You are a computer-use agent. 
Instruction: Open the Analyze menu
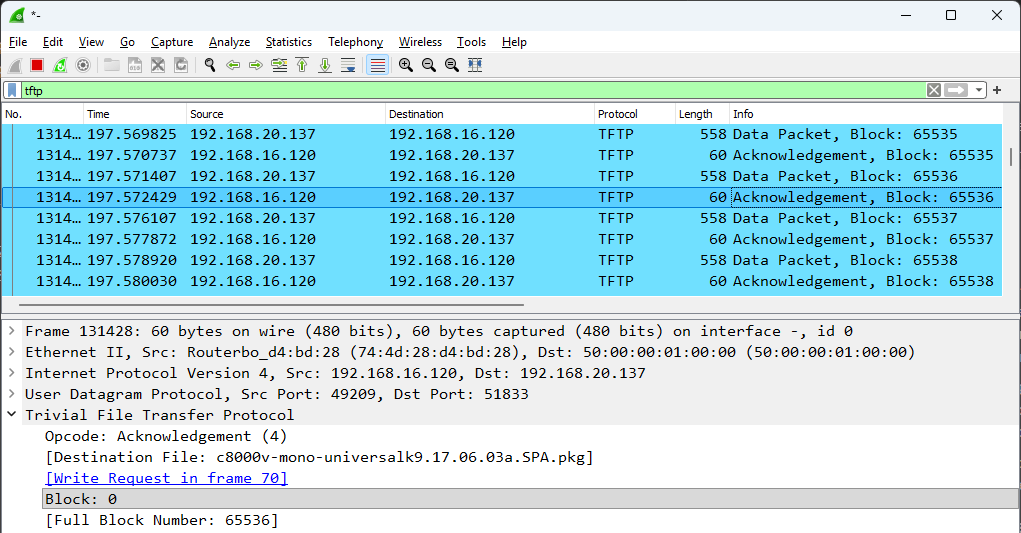(229, 42)
